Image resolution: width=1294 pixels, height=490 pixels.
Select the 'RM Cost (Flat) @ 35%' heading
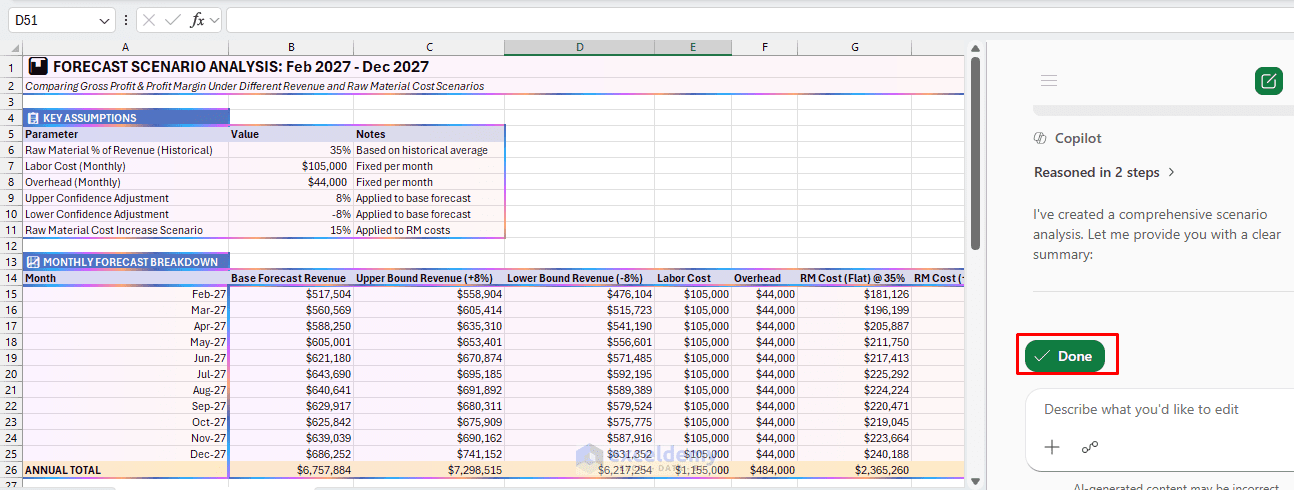[x=855, y=278]
